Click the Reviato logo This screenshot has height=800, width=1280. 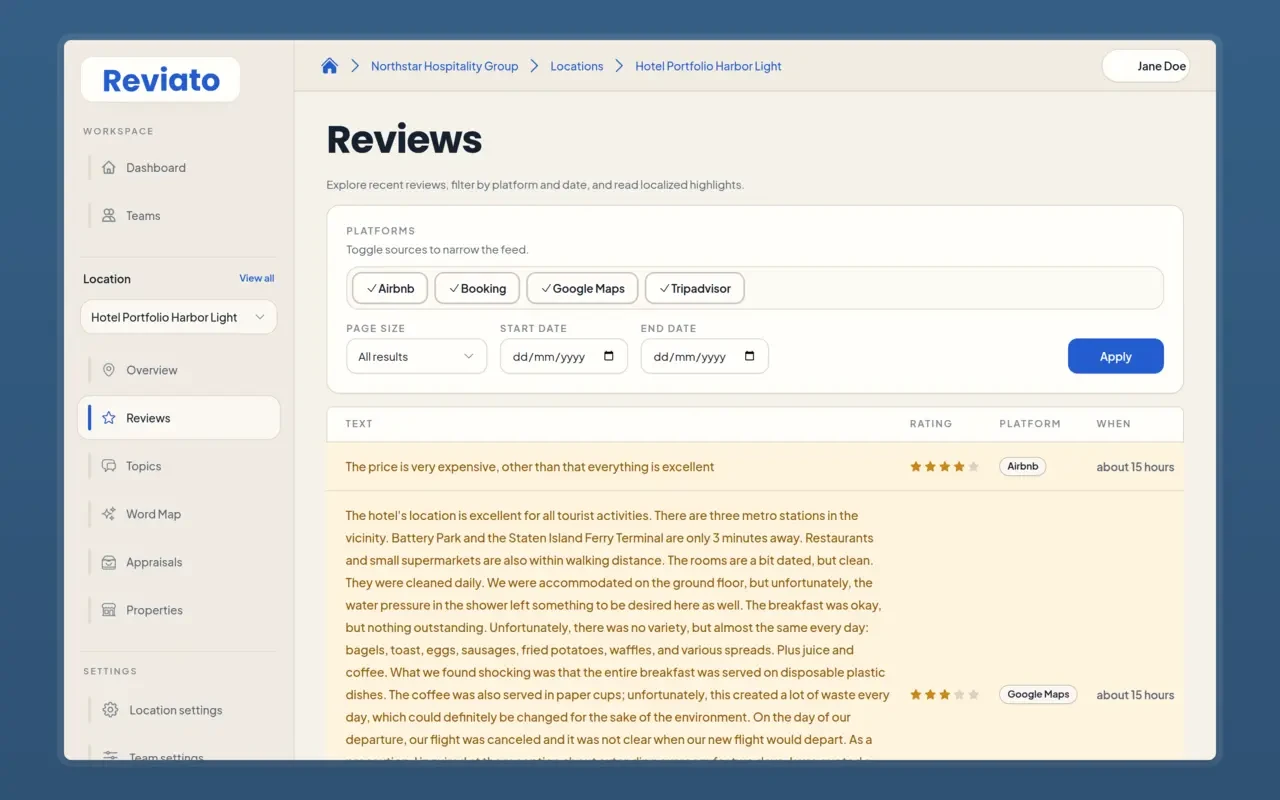click(160, 80)
